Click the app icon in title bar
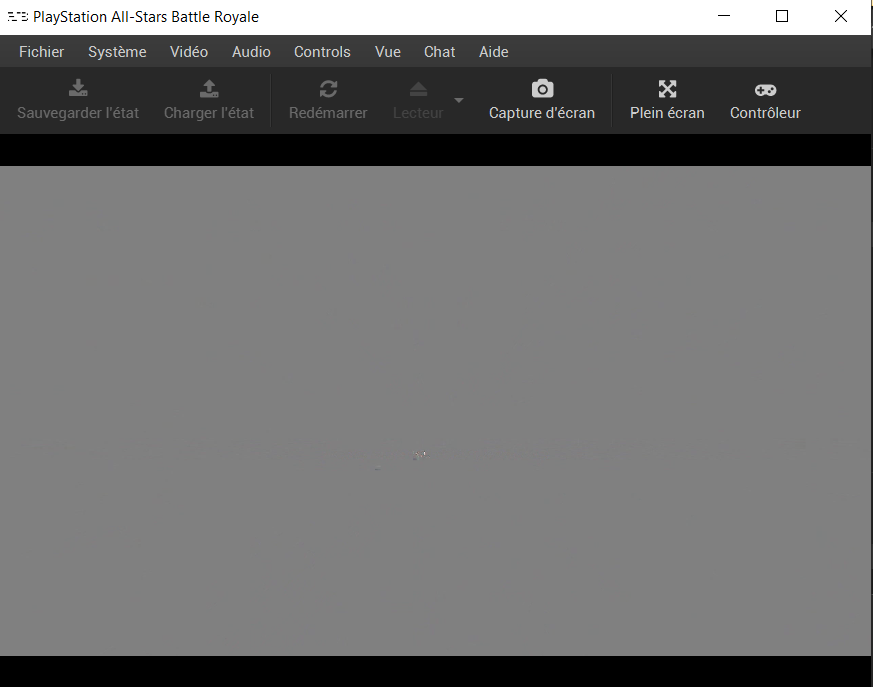The height and width of the screenshot is (687, 873). (17, 17)
